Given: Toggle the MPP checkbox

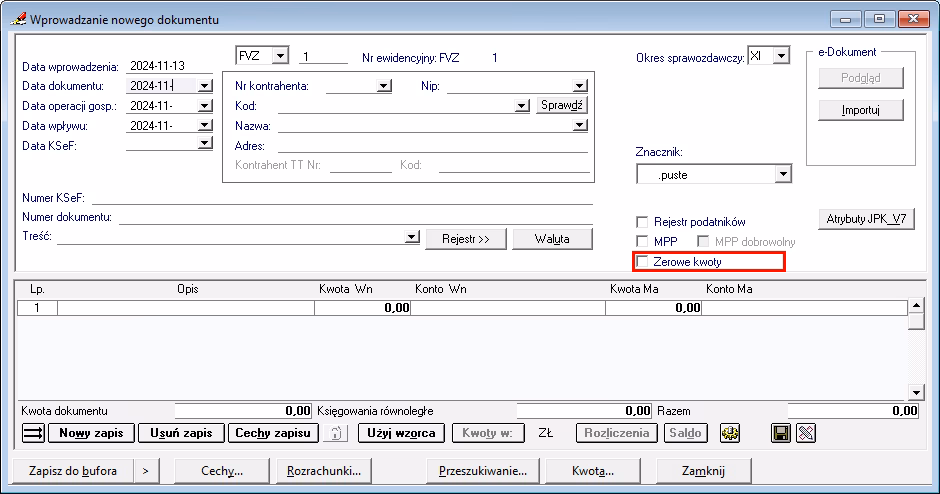Looking at the screenshot, I should [x=644, y=242].
